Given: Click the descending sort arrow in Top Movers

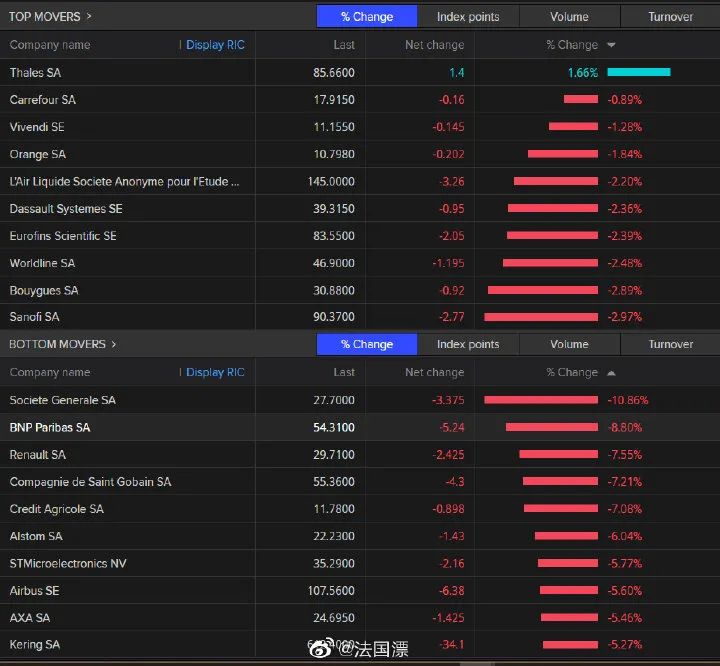Looking at the screenshot, I should (611, 45).
